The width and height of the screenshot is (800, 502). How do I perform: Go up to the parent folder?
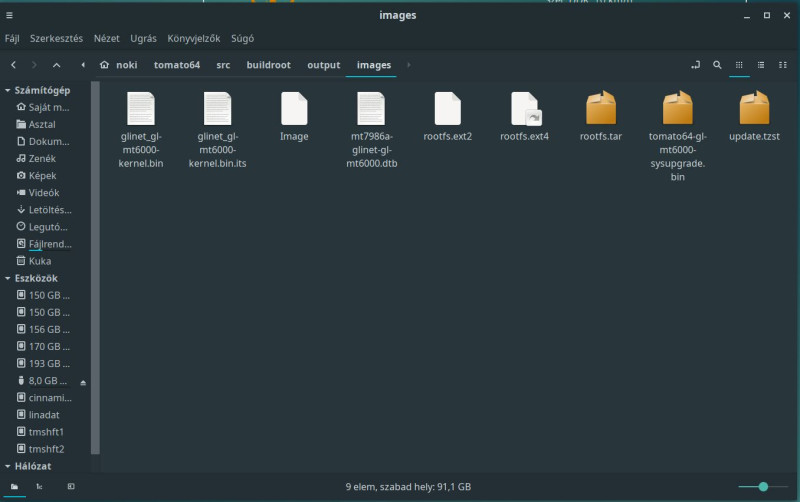[x=57, y=65]
